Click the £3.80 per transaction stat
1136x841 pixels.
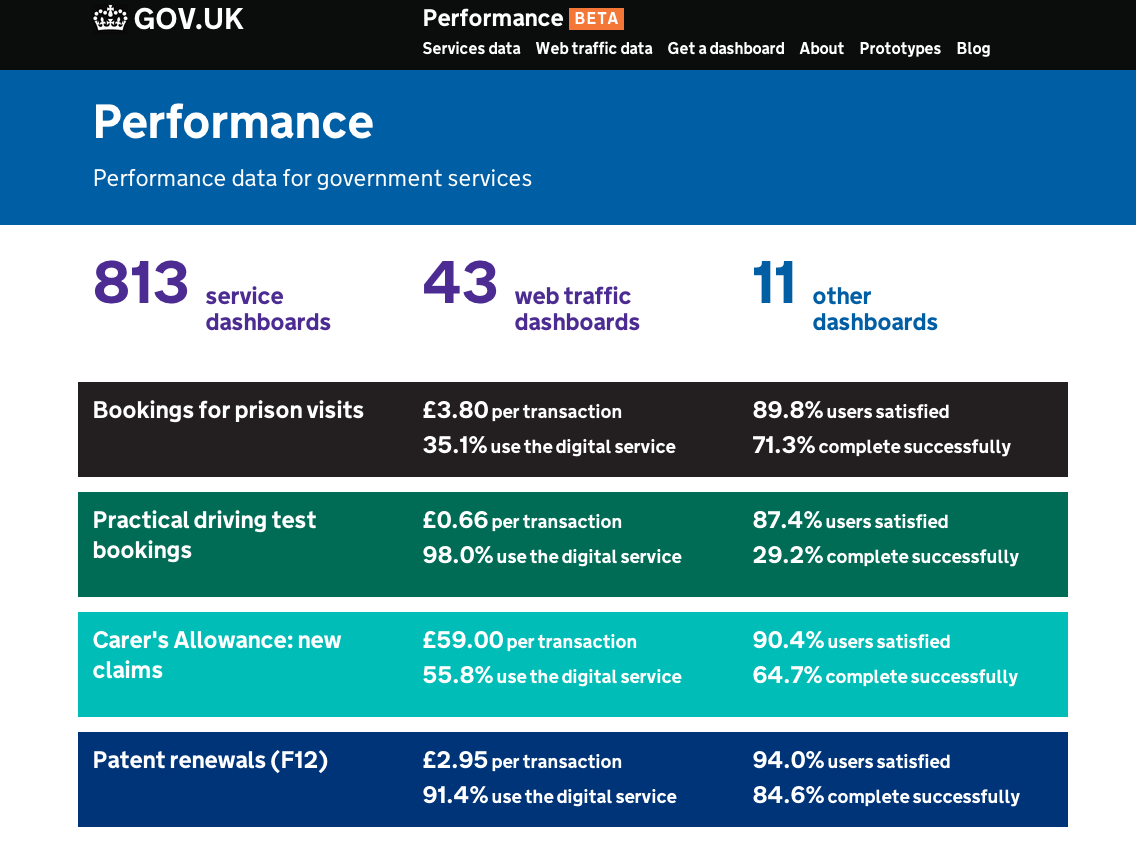[x=521, y=411]
